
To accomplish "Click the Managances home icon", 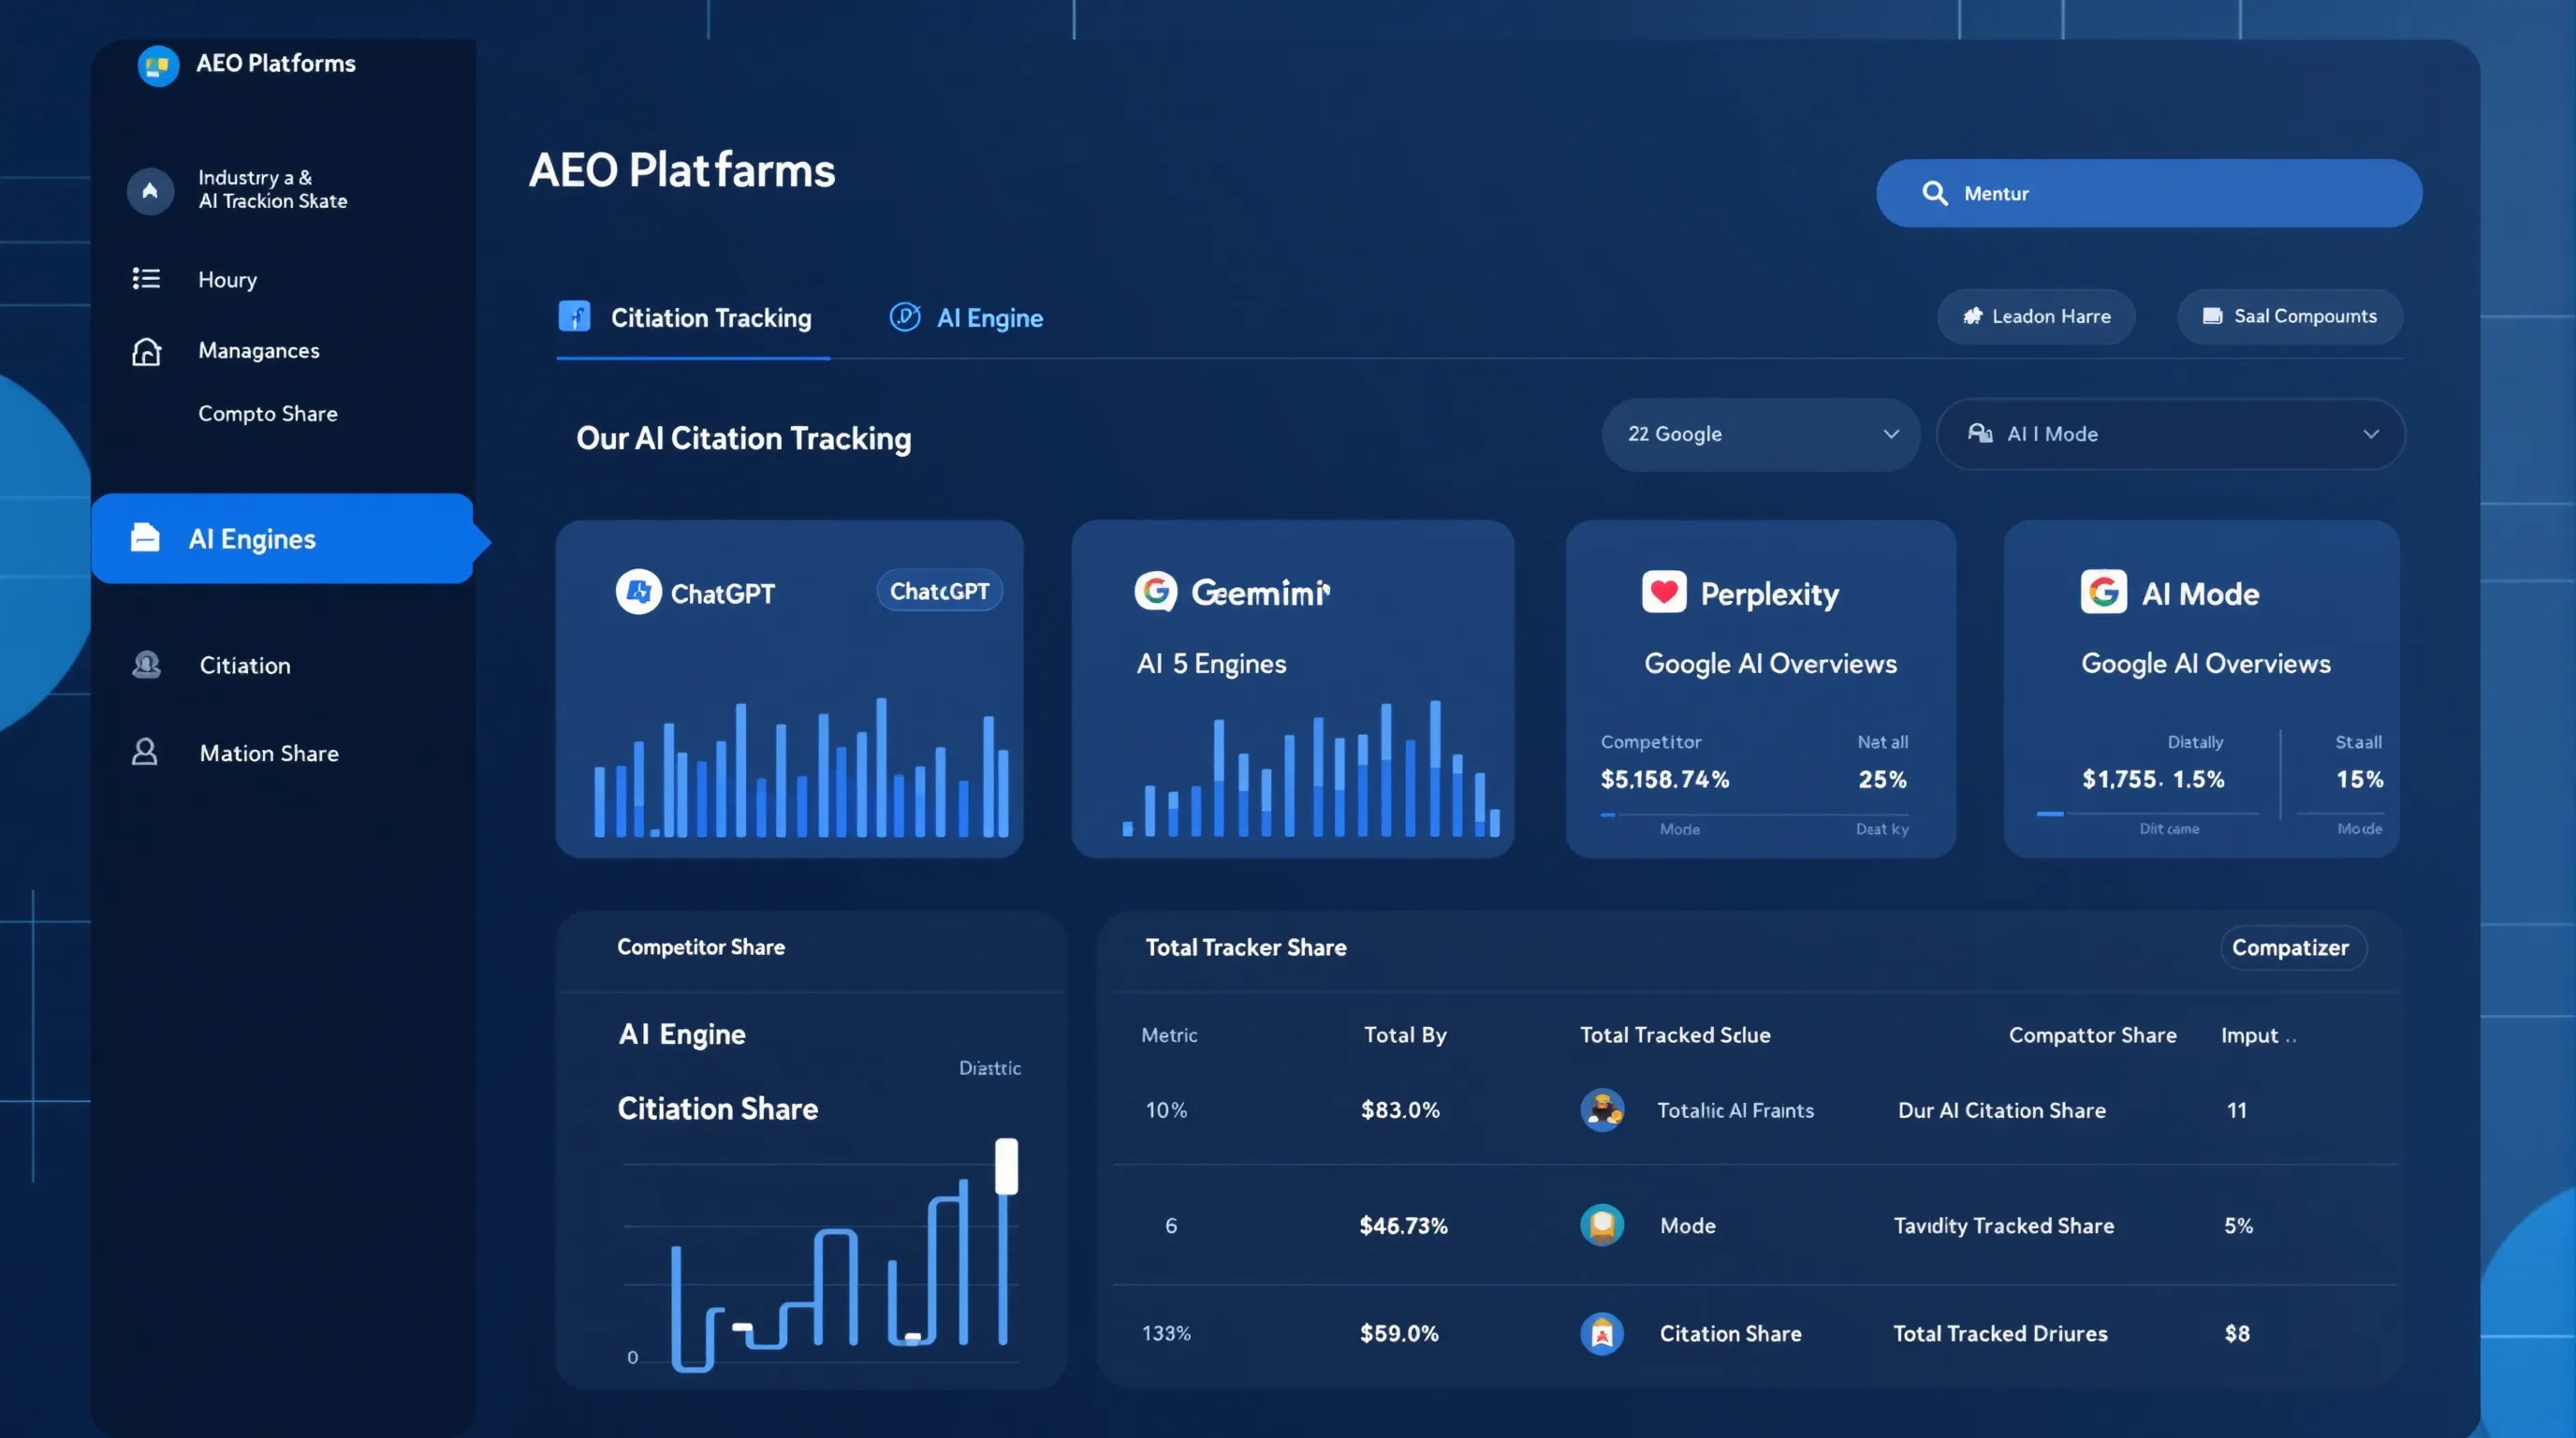I will tap(146, 351).
